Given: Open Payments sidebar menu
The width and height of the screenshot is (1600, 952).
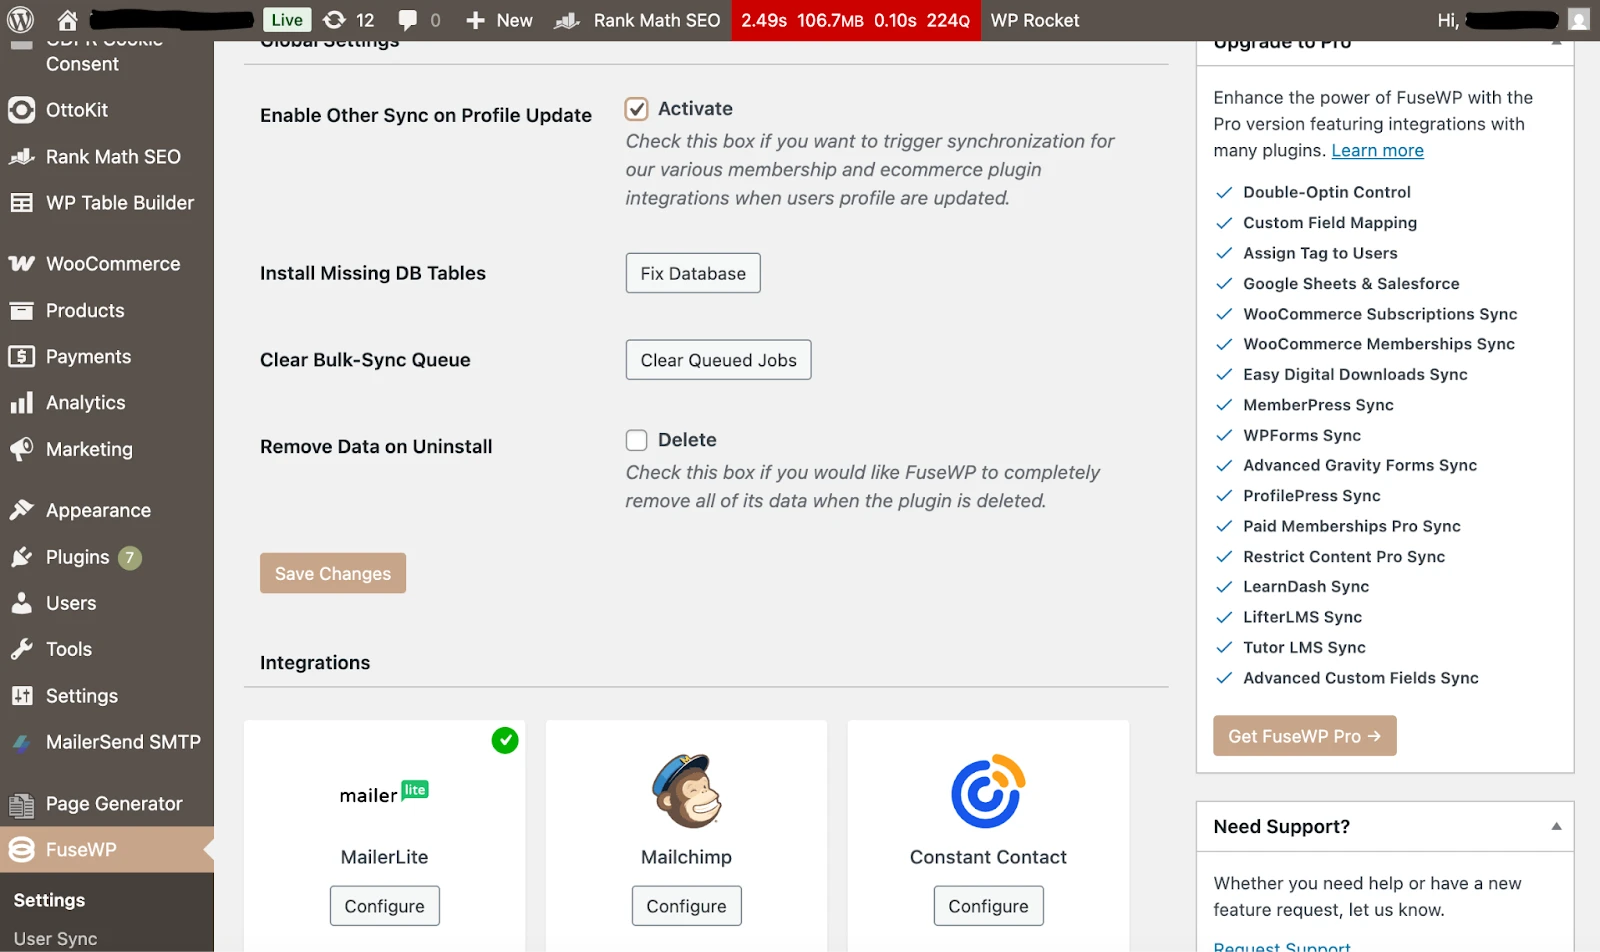Looking at the screenshot, I should [107, 357].
